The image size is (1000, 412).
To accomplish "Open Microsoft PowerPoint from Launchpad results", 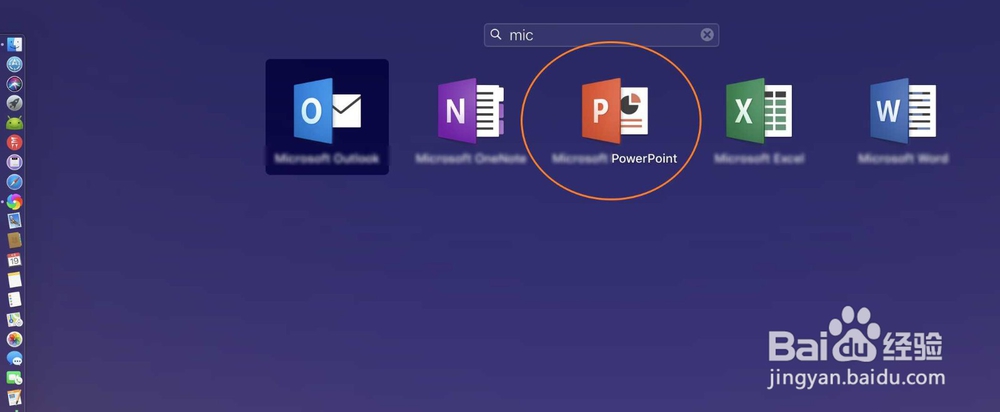I will point(615,111).
